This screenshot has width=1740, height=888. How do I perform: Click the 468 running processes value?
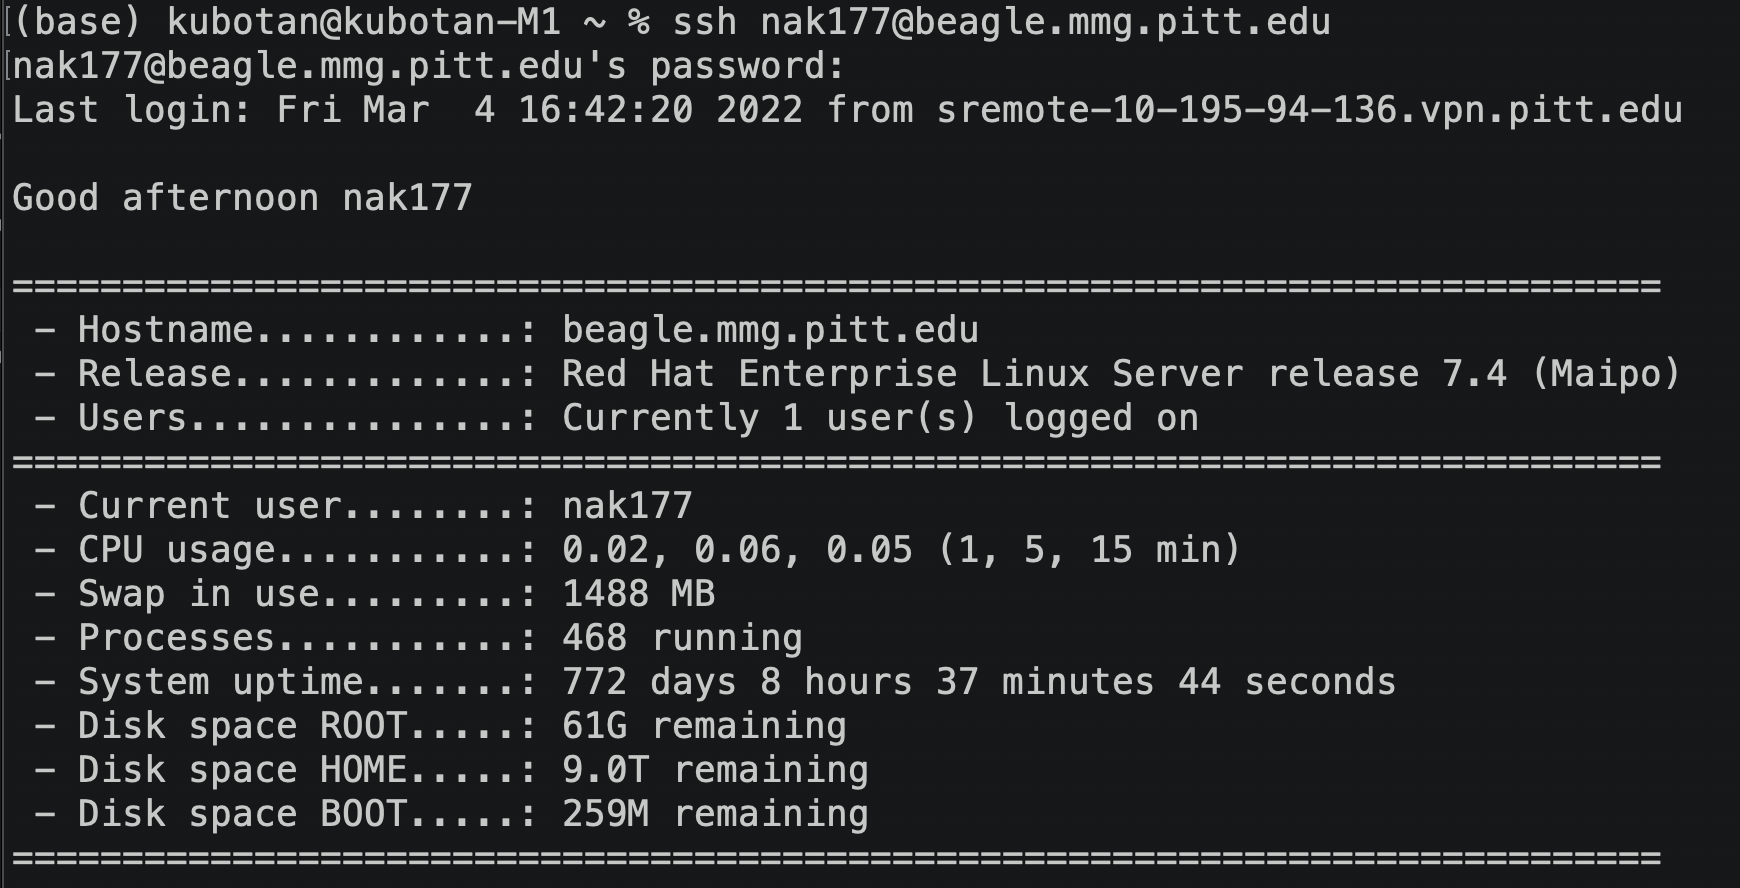click(682, 638)
